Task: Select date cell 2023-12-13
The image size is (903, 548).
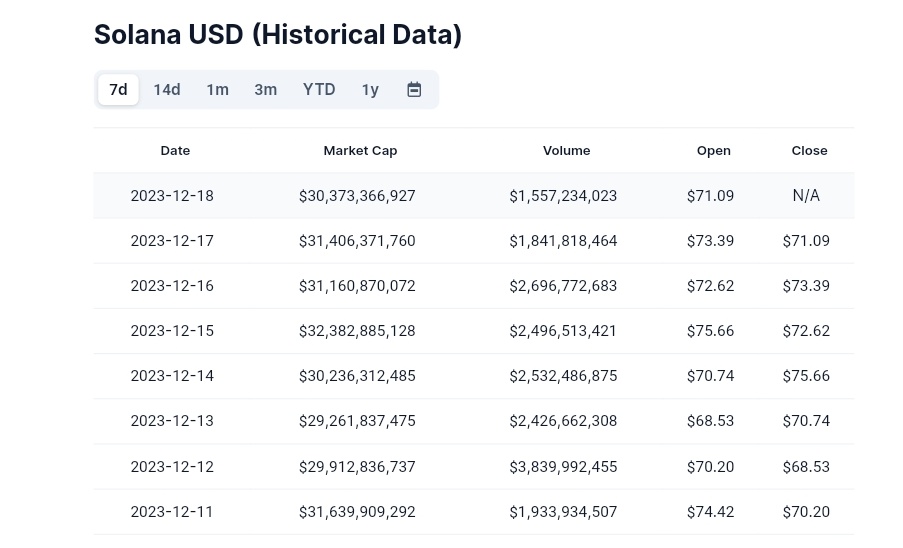Action: click(x=172, y=421)
